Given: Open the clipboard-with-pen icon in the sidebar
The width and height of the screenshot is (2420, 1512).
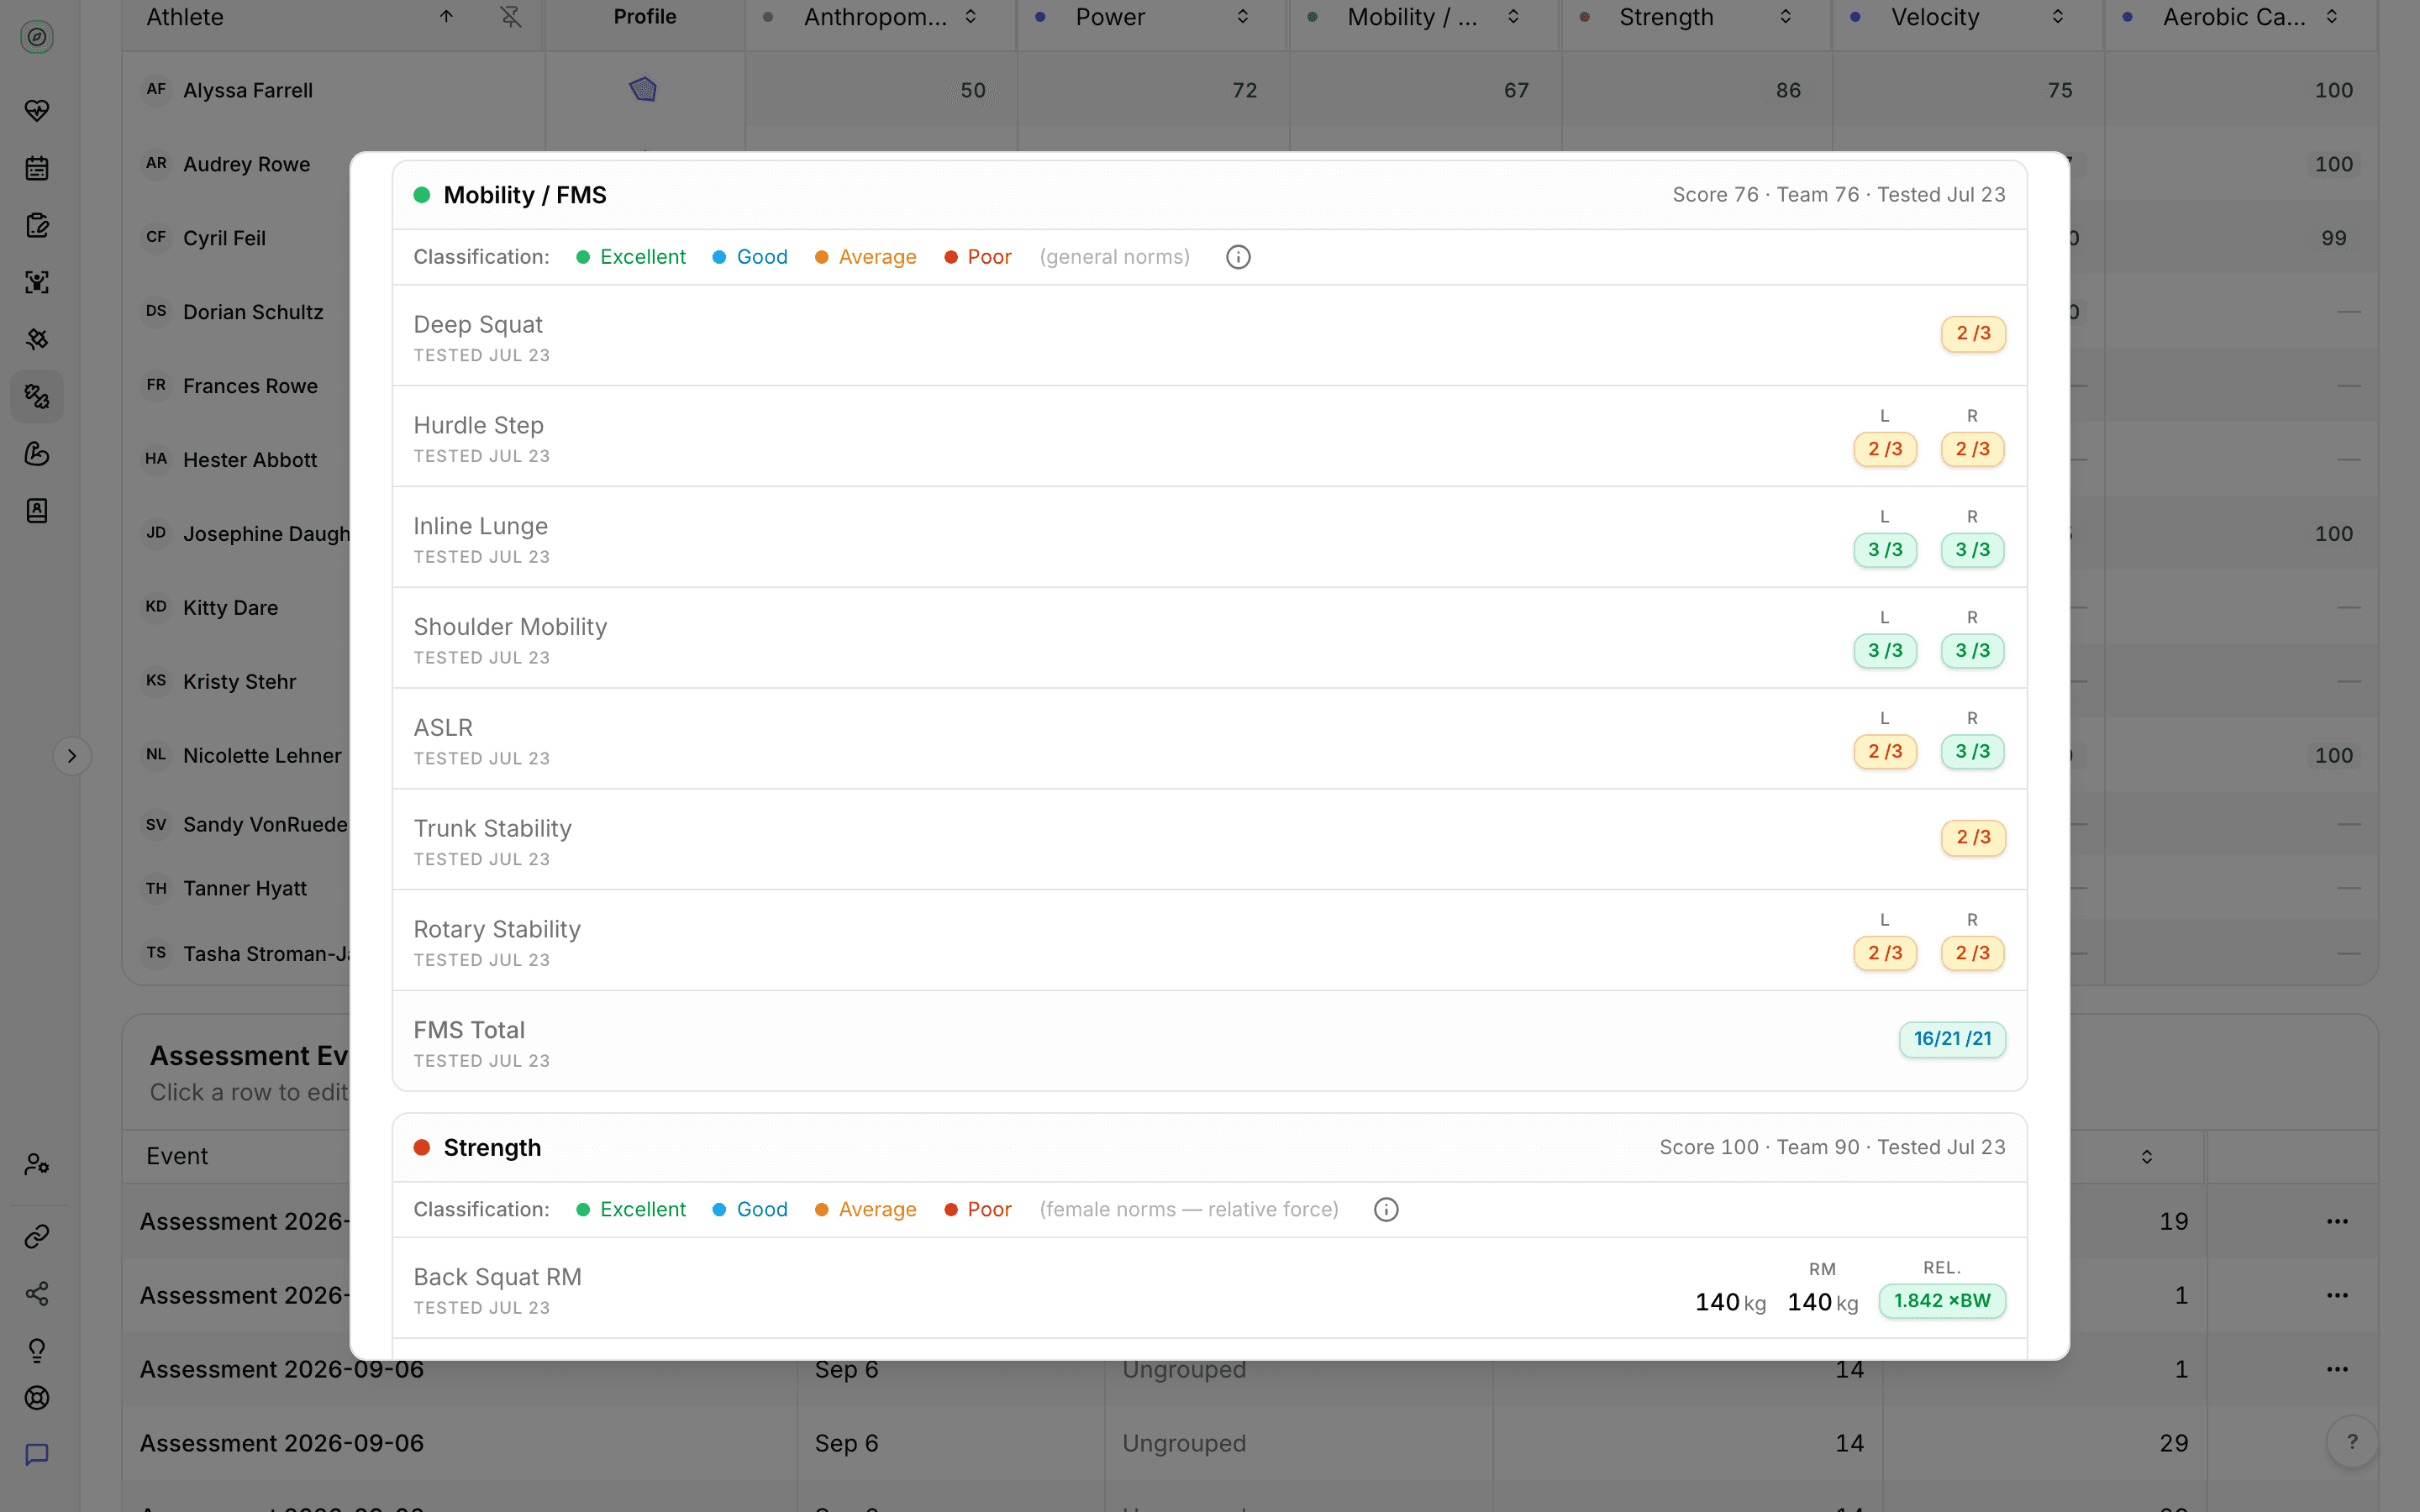Looking at the screenshot, I should (x=37, y=225).
